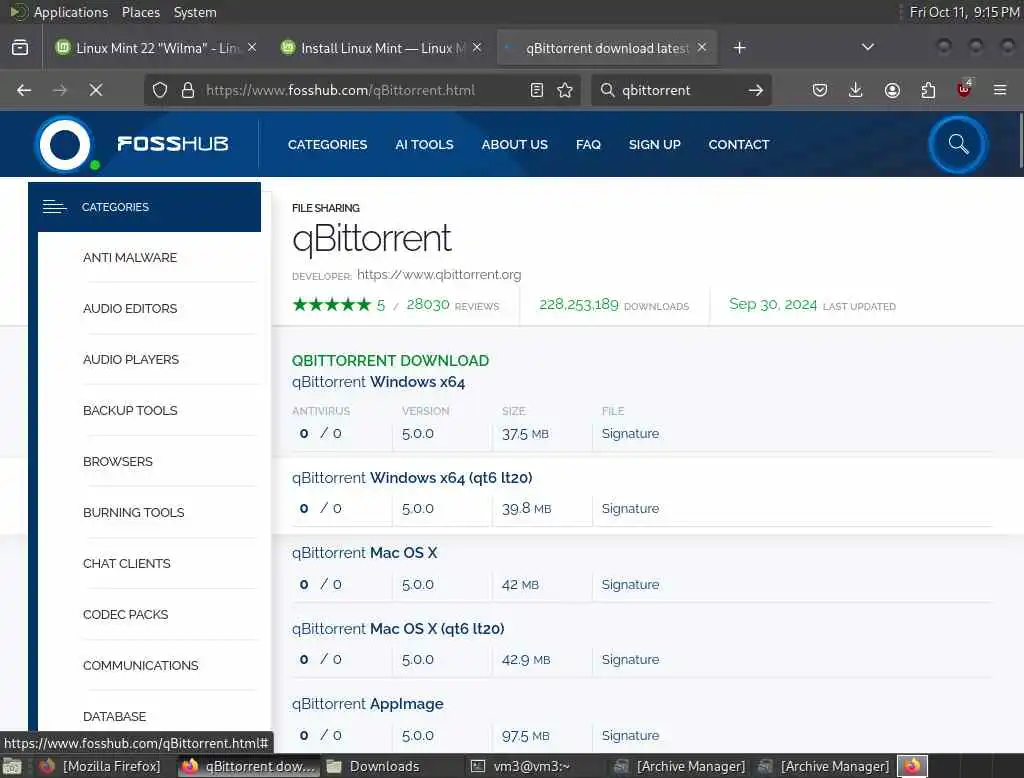Image resolution: width=1024 pixels, height=778 pixels.
Task: Open the Firefox account icon
Action: 892,90
